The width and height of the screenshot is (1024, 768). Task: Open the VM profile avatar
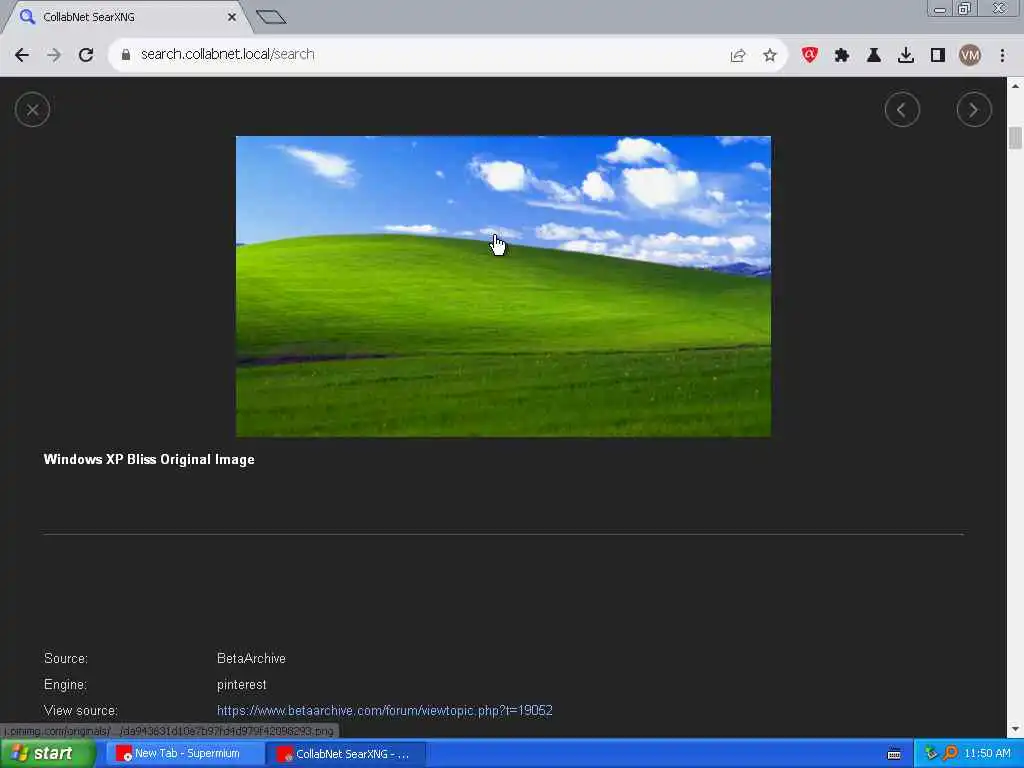click(970, 55)
